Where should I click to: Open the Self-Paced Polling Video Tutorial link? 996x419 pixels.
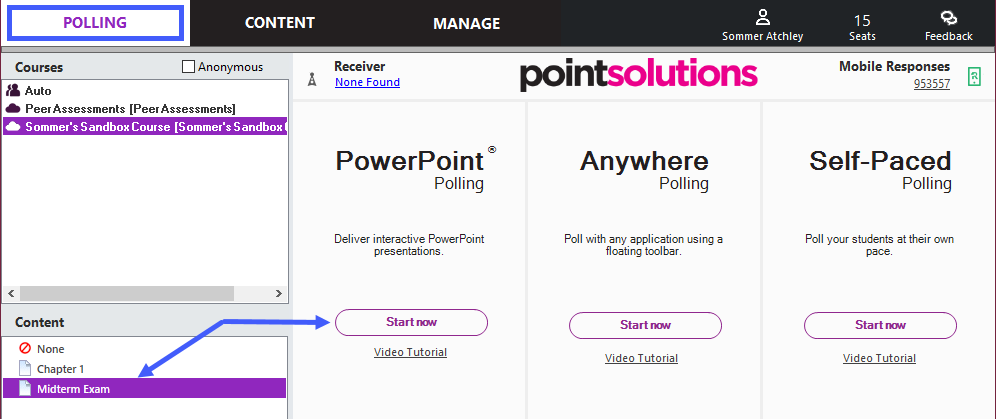(879, 358)
